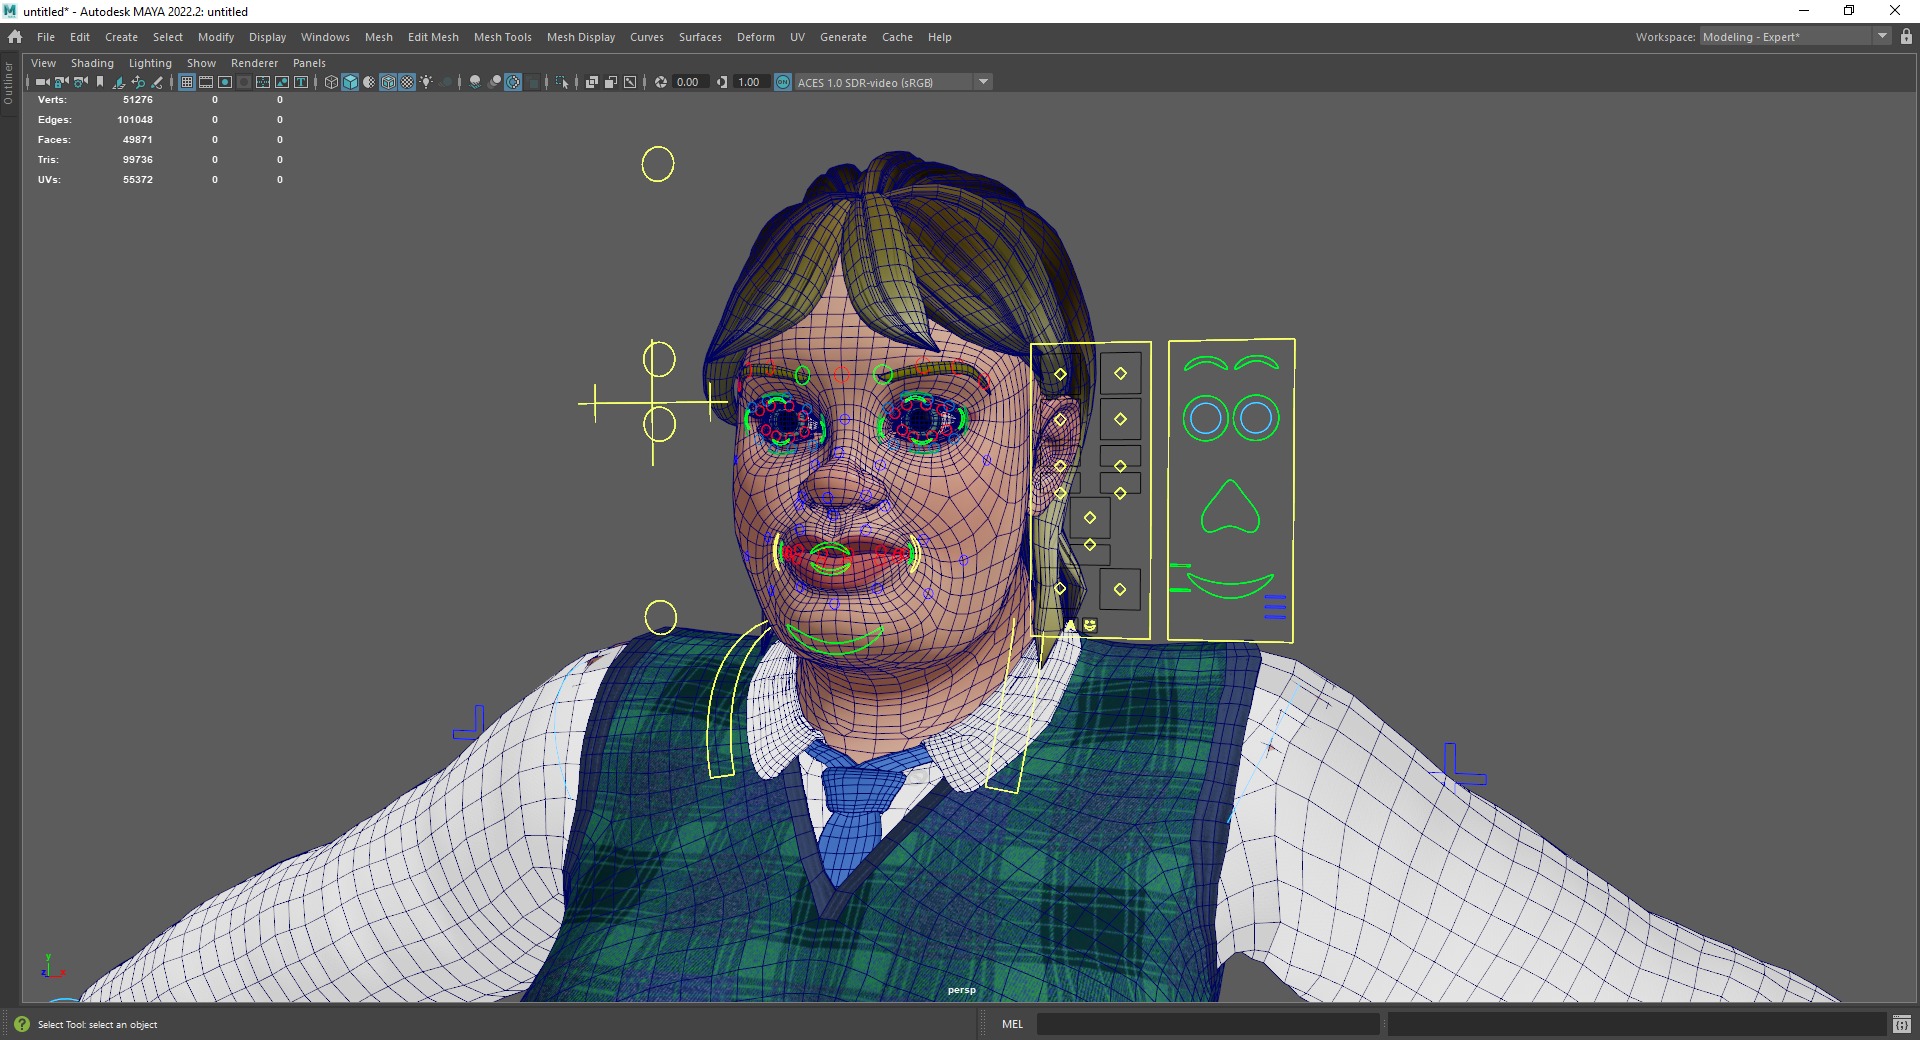The width and height of the screenshot is (1920, 1040).
Task: Open the ACES color space dropdown arrow
Action: 983,82
